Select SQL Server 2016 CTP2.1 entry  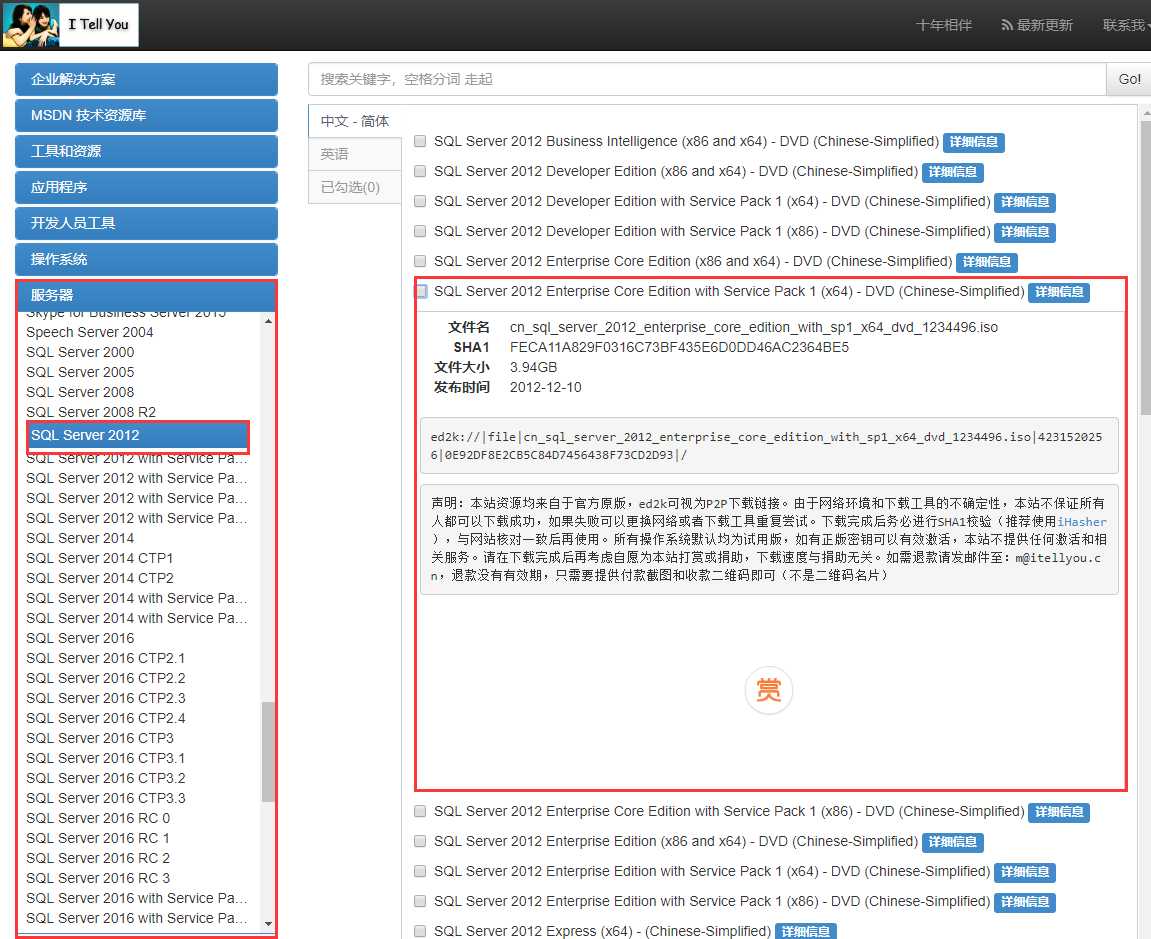click(x=106, y=658)
